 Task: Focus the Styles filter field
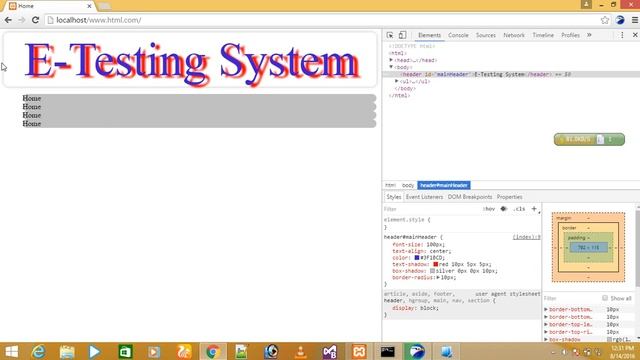click(x=431, y=209)
